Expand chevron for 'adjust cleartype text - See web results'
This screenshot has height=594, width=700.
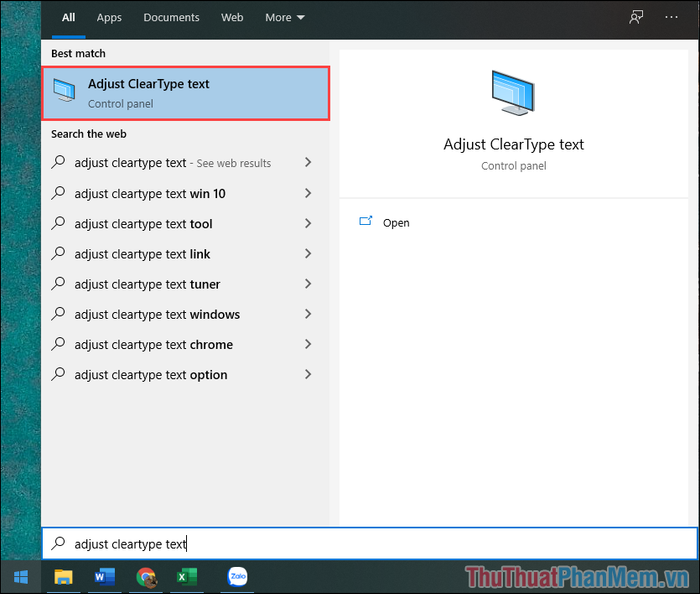[x=308, y=162]
